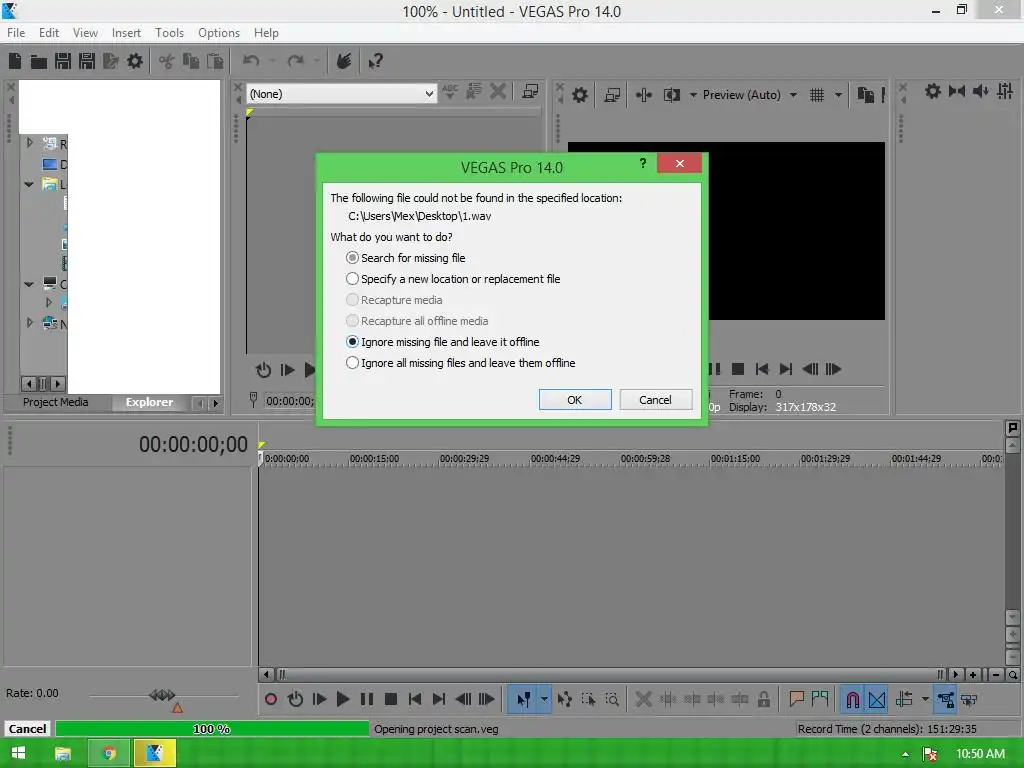Click the Insert Region icon
Screen dimensions: 1024x768
click(x=820, y=699)
